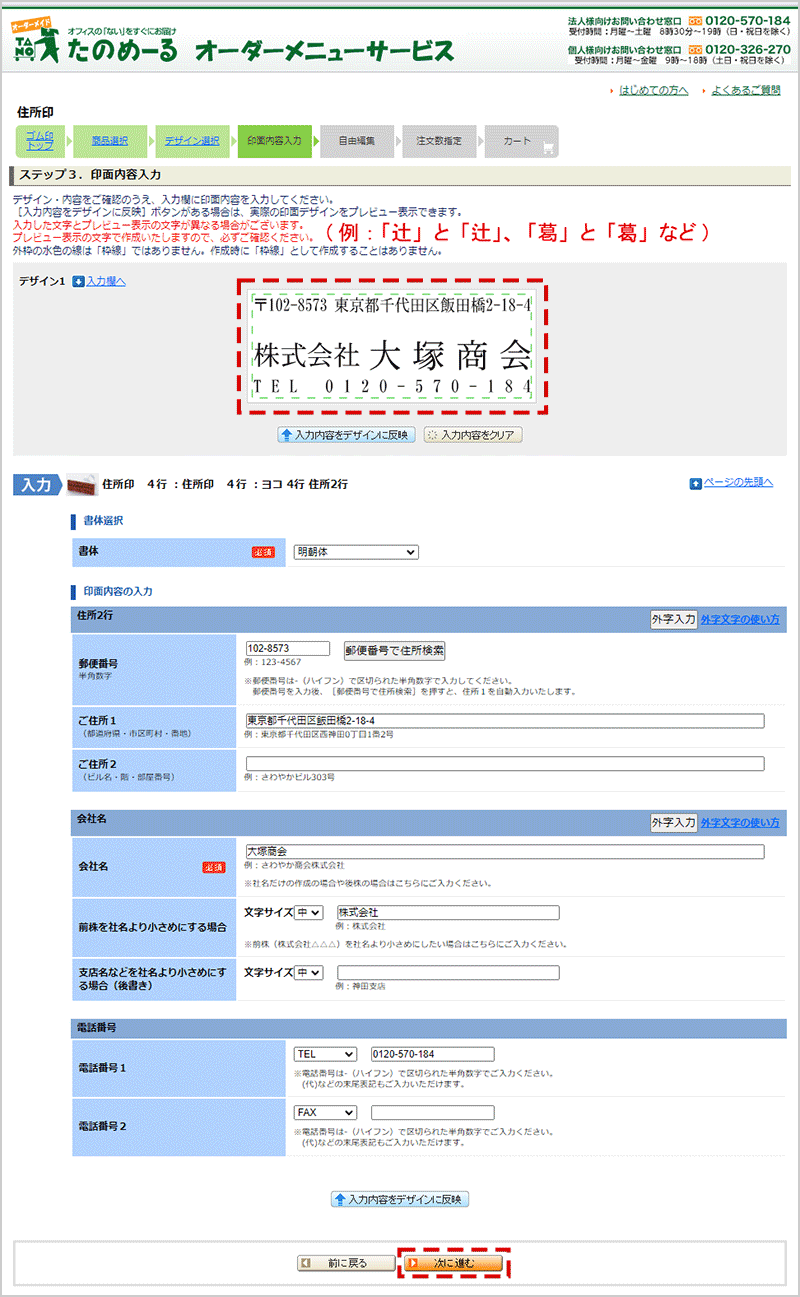Open the FAX dropdown for 電話番号2
800x1297 pixels.
325,1113
